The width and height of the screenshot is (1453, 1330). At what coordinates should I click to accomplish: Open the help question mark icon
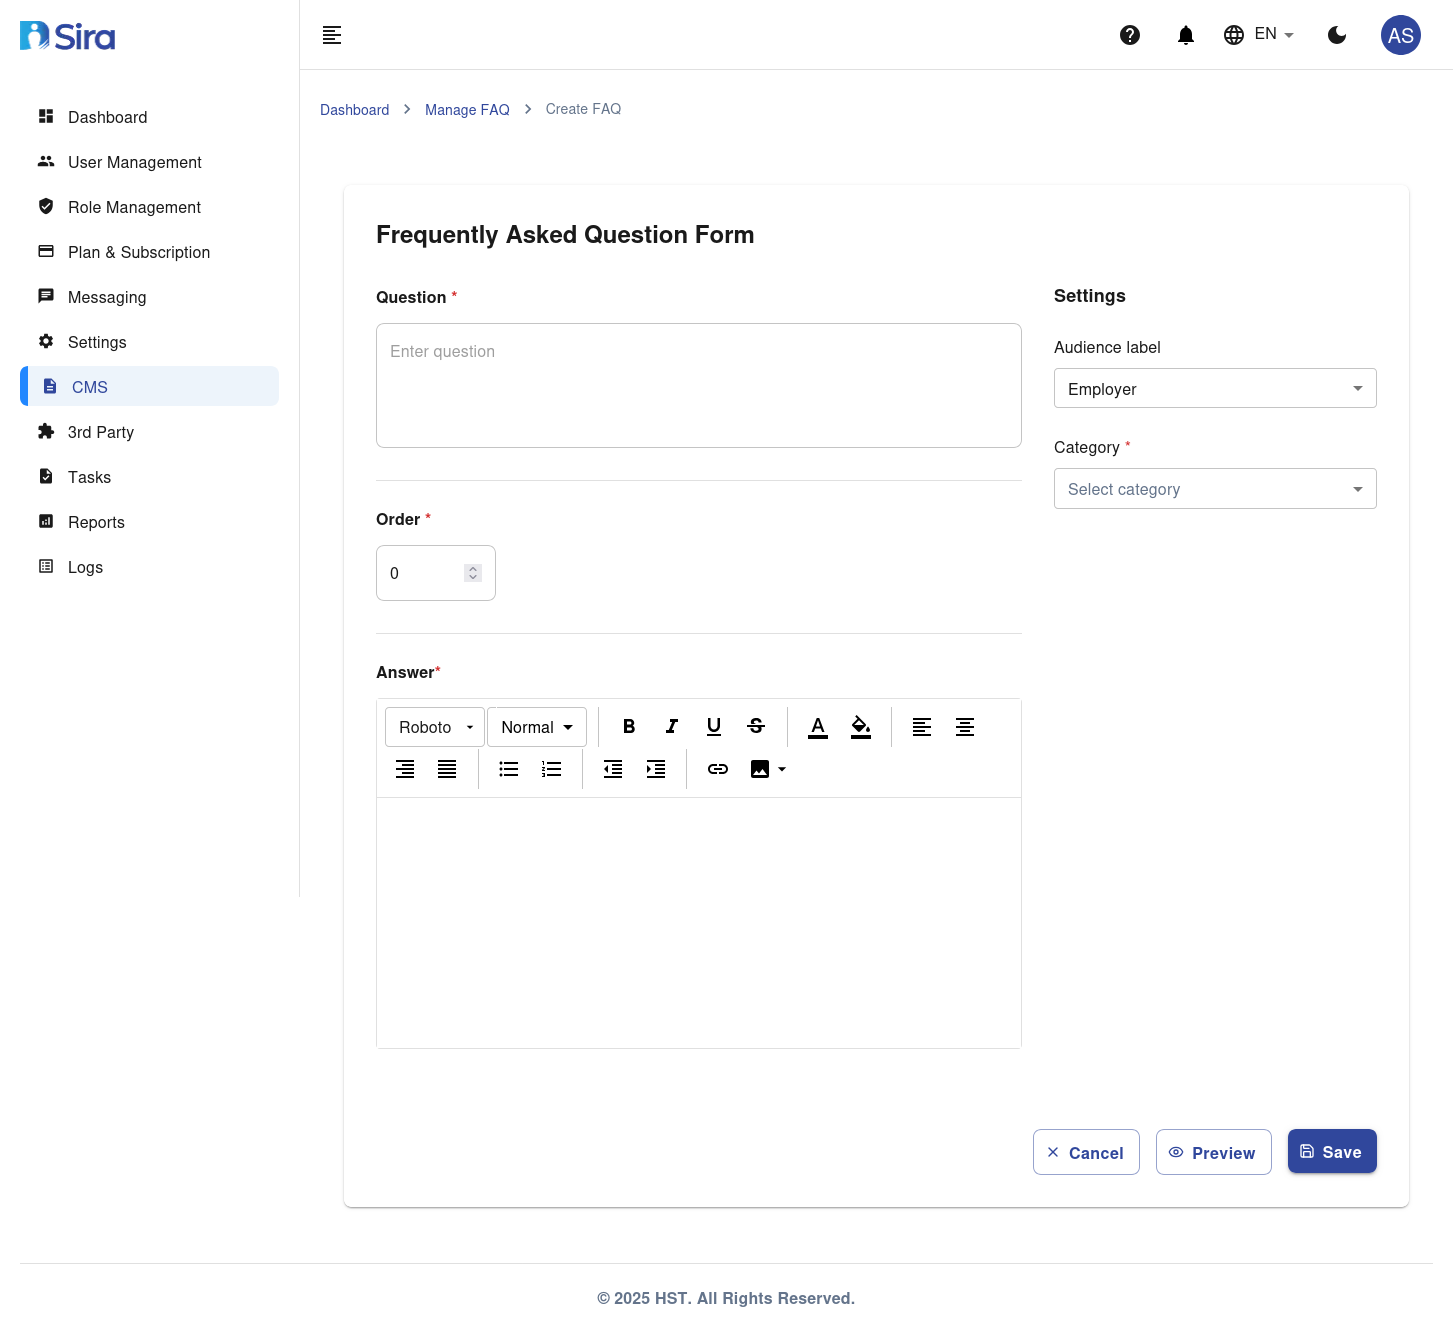click(1130, 35)
